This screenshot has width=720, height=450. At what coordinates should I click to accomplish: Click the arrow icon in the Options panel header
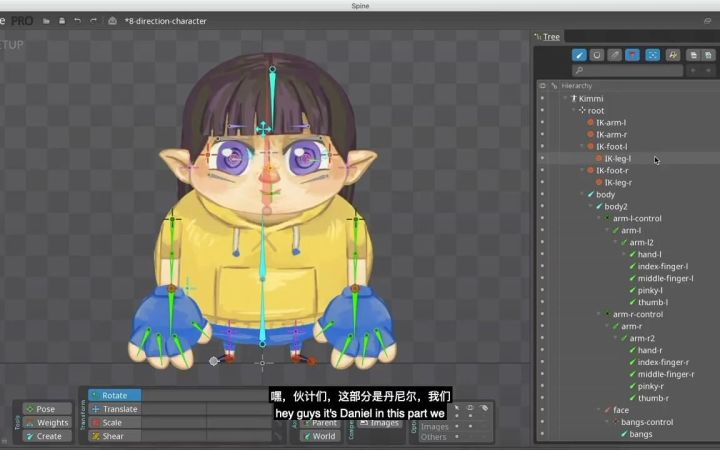tap(456, 408)
